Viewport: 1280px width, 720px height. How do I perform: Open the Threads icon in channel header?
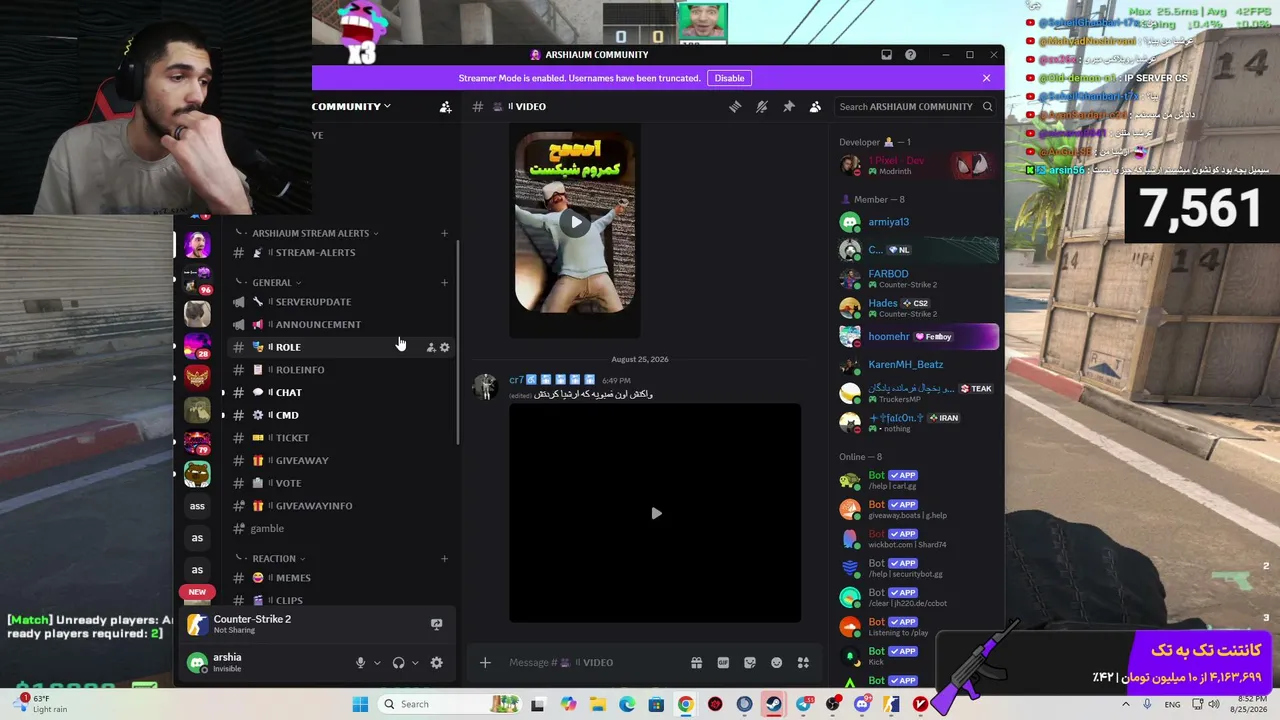735,107
